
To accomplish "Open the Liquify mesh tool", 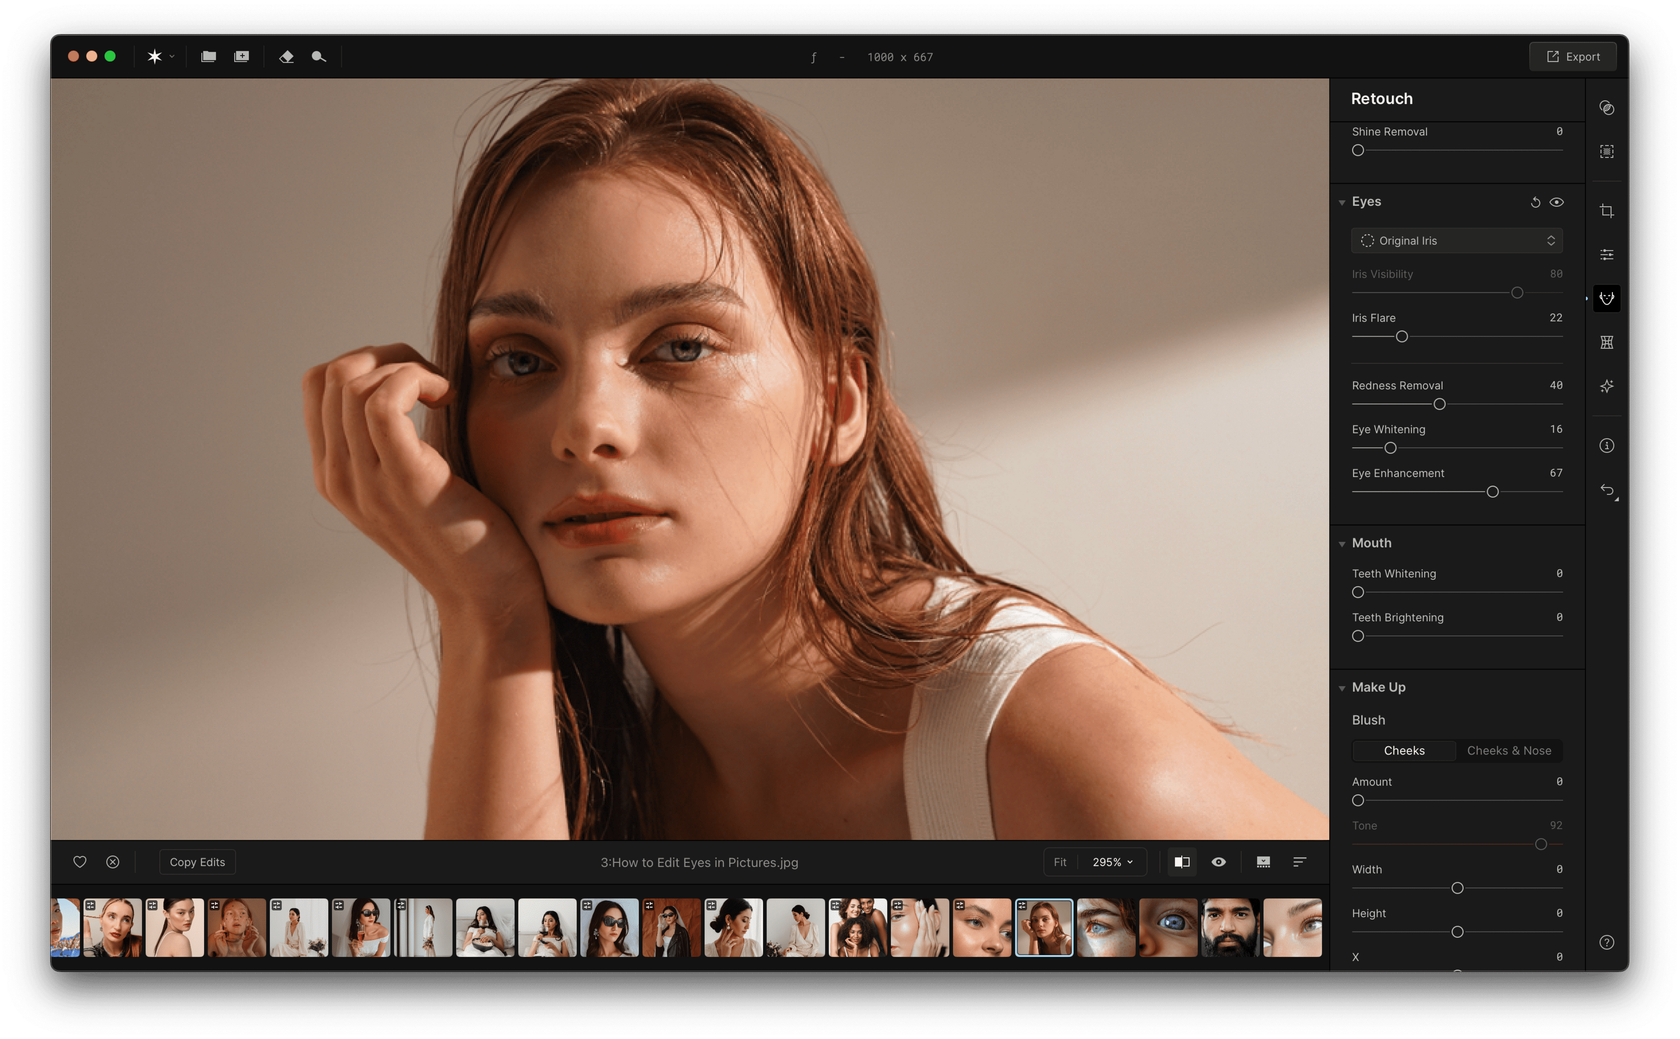I will coord(1607,341).
